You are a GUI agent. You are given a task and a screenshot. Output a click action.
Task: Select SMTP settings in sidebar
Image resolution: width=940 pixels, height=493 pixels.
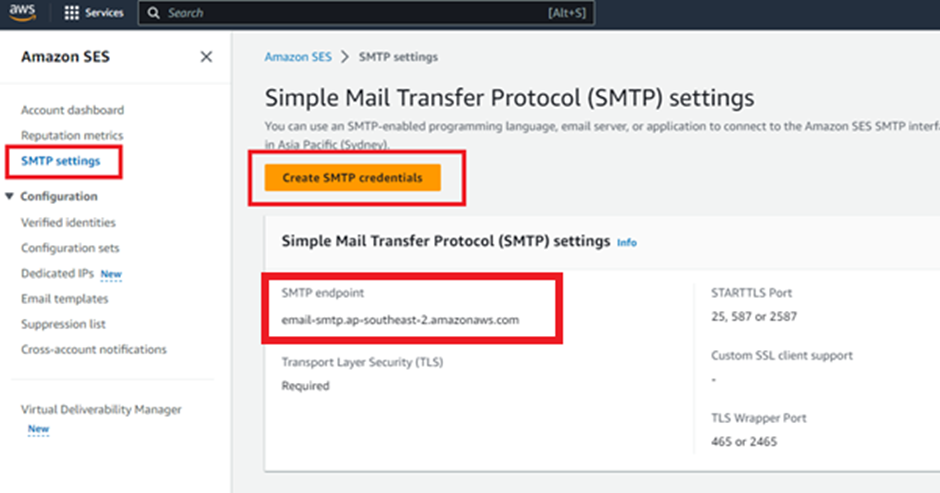click(60, 160)
